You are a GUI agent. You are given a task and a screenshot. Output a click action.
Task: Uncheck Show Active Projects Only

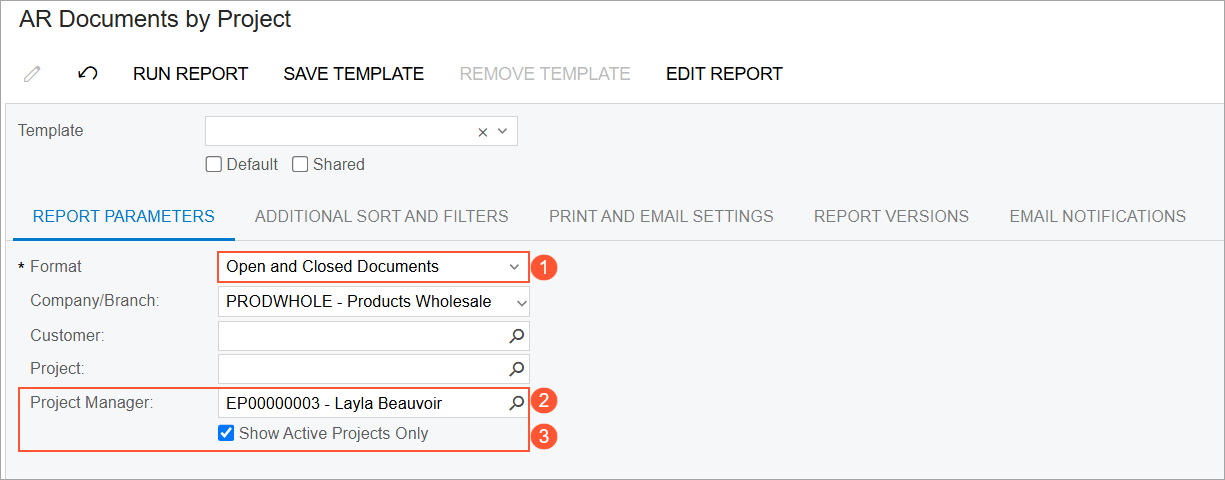click(x=226, y=434)
